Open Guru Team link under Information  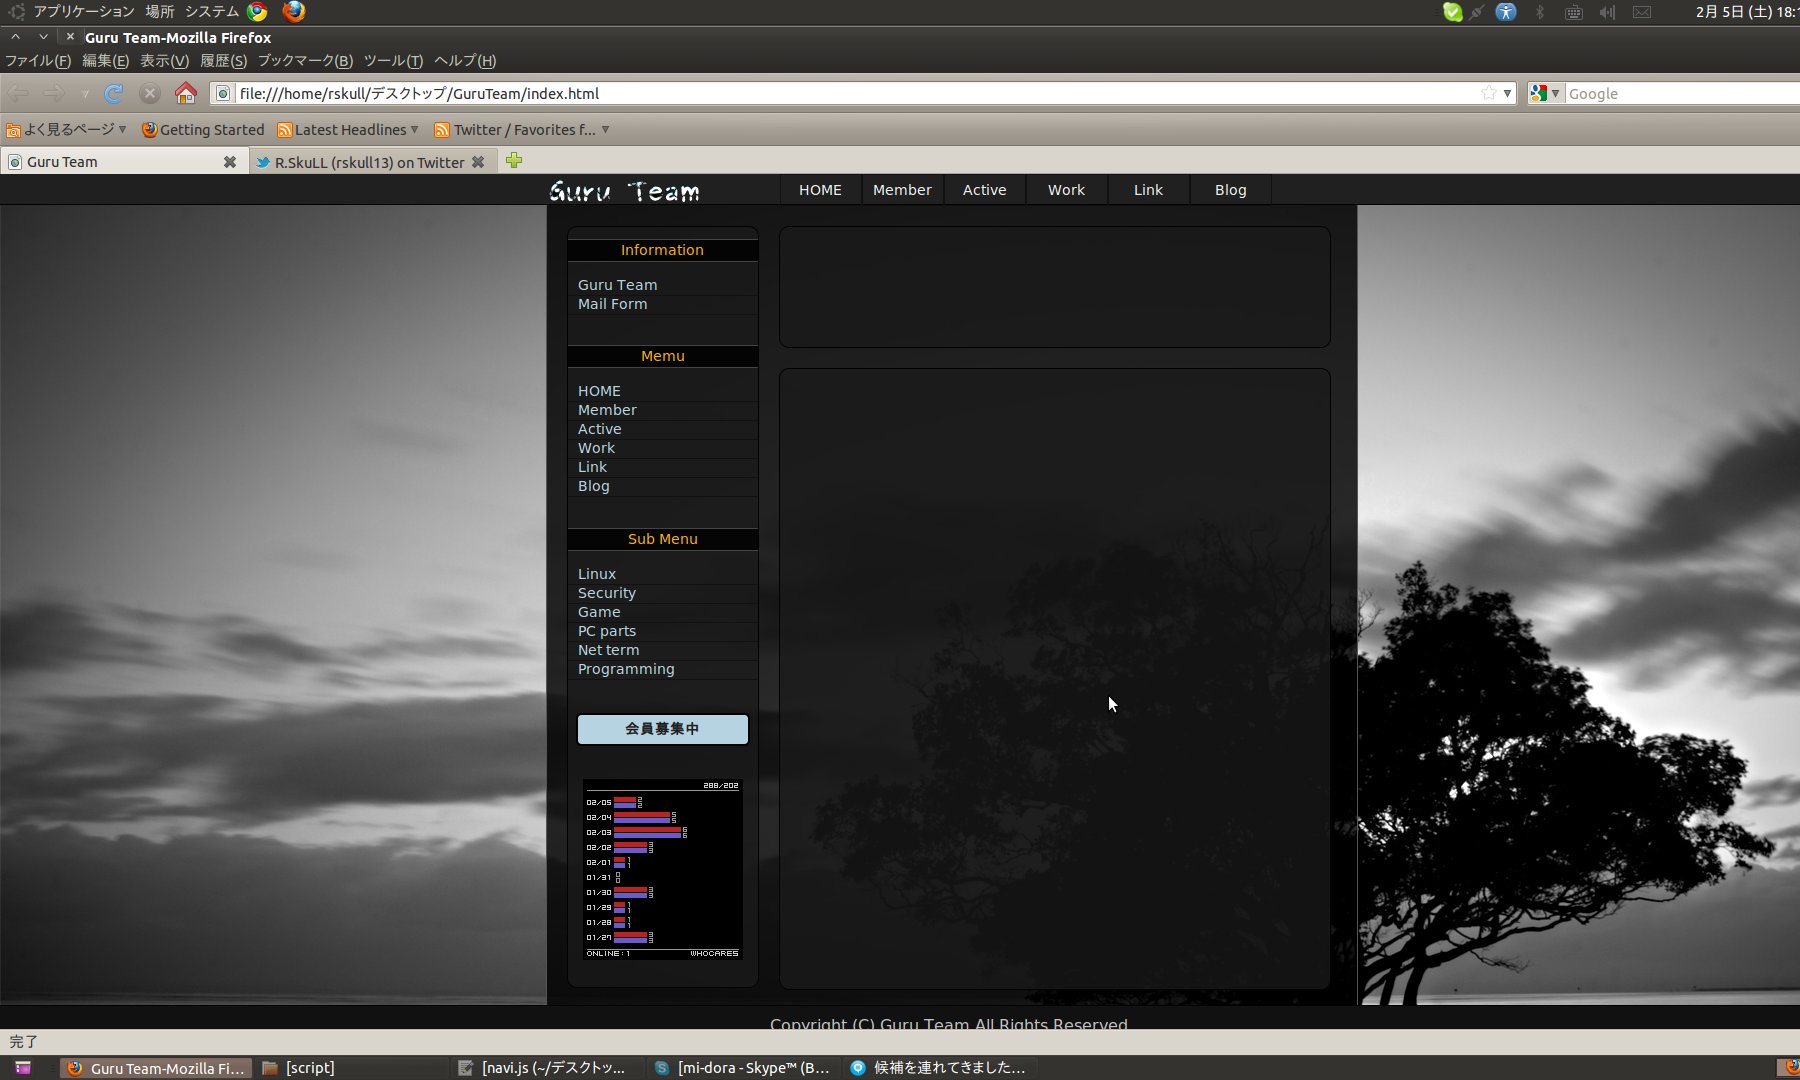point(617,285)
